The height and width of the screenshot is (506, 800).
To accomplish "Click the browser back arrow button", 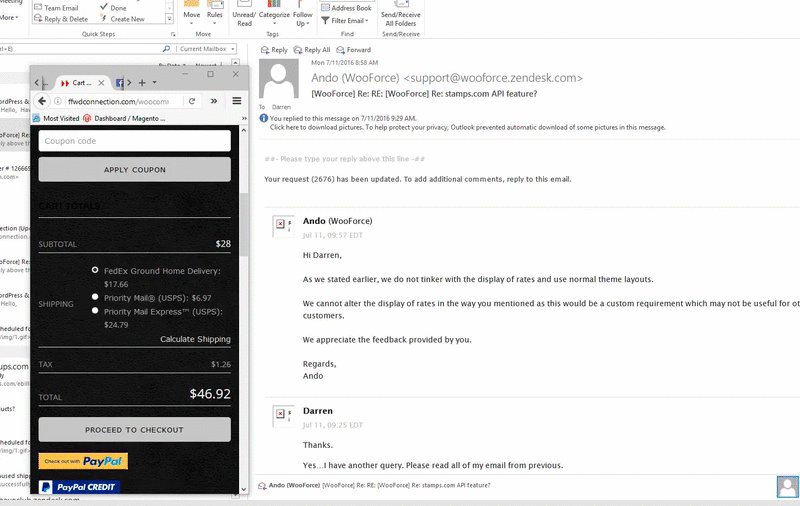I will pyautogui.click(x=42, y=101).
